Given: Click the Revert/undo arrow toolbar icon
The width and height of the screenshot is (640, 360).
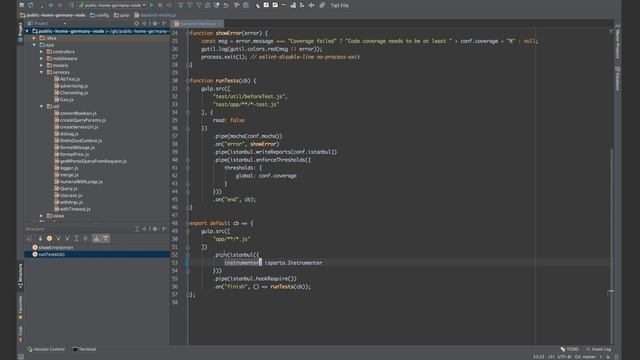Looking at the screenshot, I should [226, 5].
